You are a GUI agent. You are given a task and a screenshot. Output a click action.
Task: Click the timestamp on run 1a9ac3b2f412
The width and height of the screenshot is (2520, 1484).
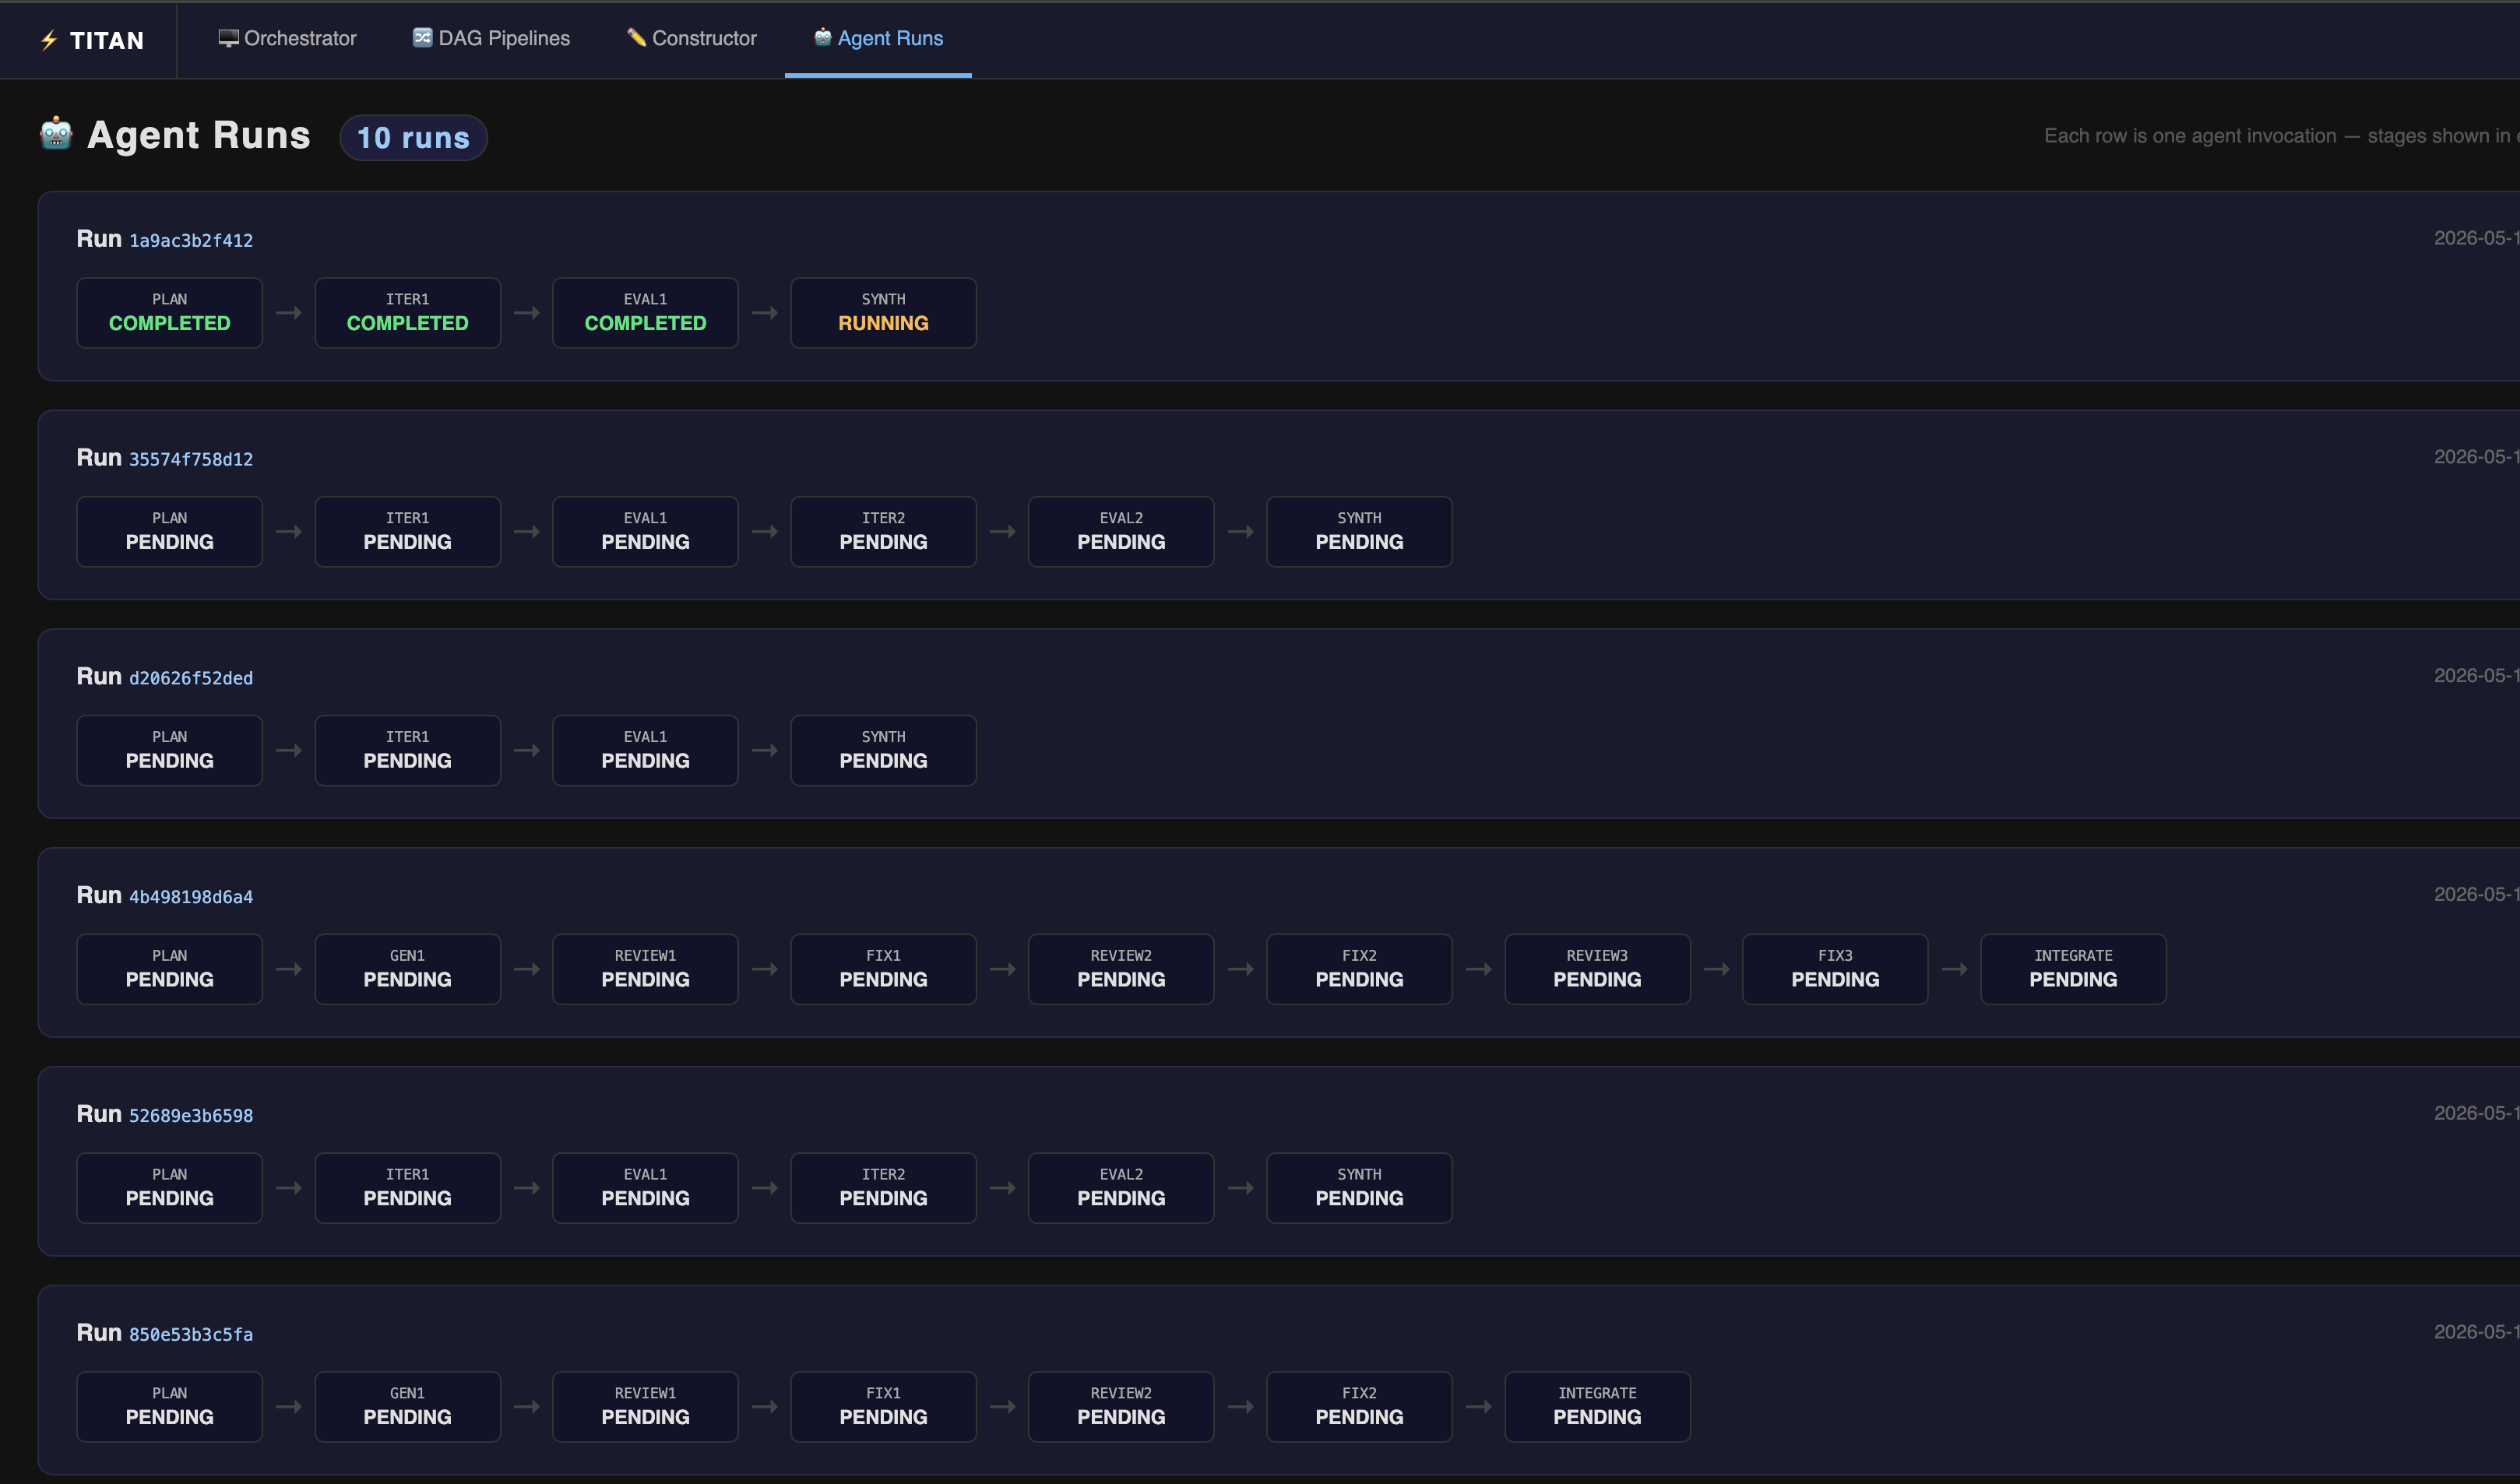pyautogui.click(x=2477, y=238)
